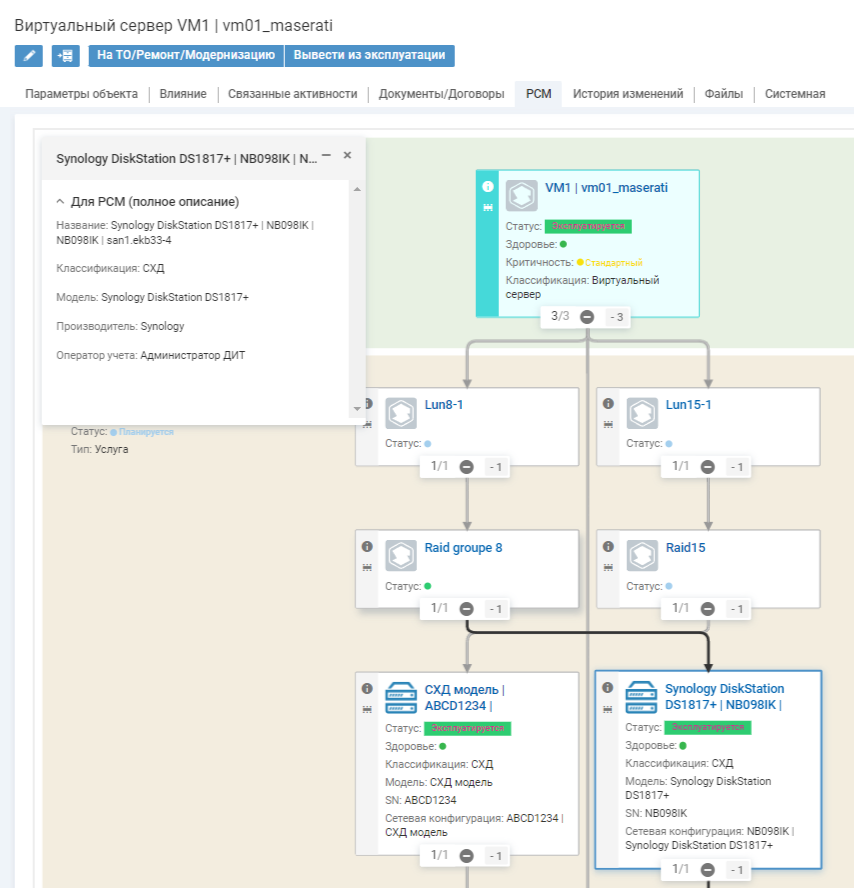Image resolution: width=854 pixels, height=888 pixels.
Task: Collapse children of Raid15 node
Action: coord(708,609)
